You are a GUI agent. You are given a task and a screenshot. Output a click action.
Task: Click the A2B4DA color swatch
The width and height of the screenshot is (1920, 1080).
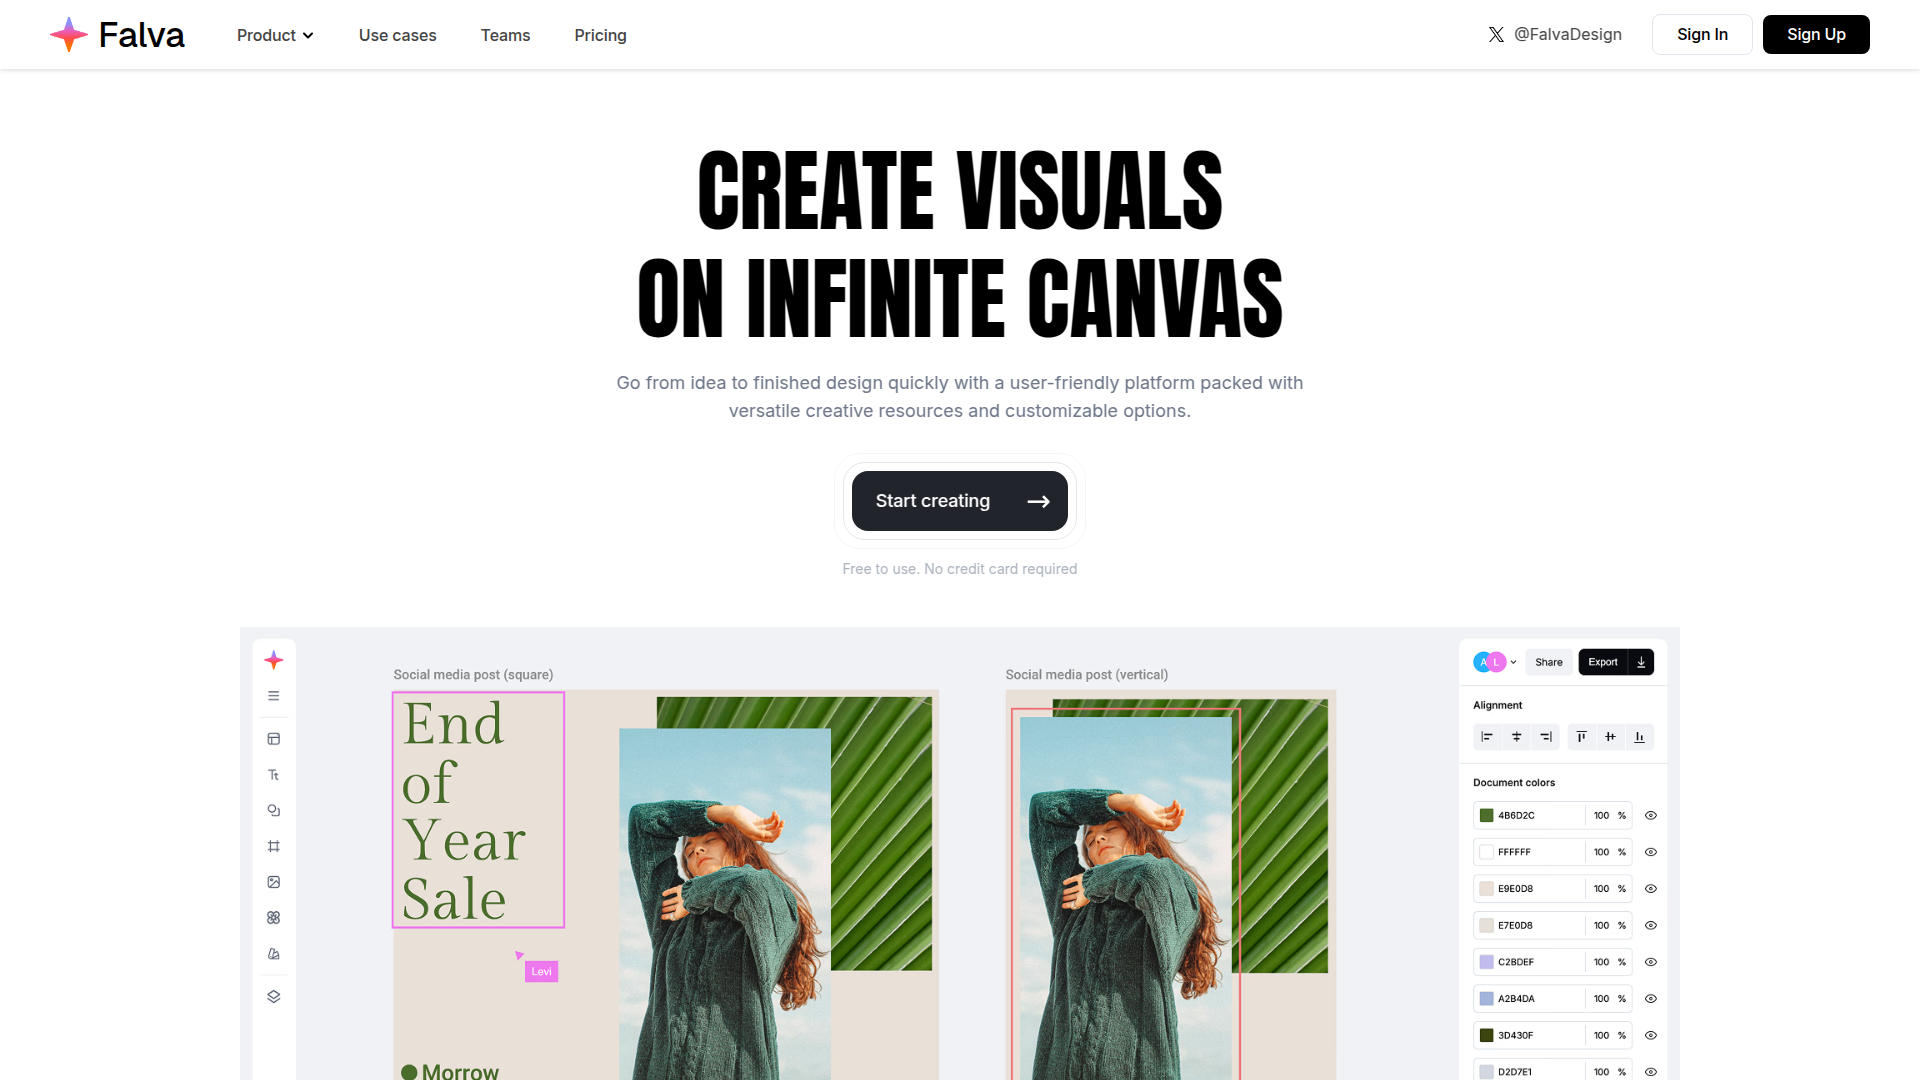(x=1487, y=999)
